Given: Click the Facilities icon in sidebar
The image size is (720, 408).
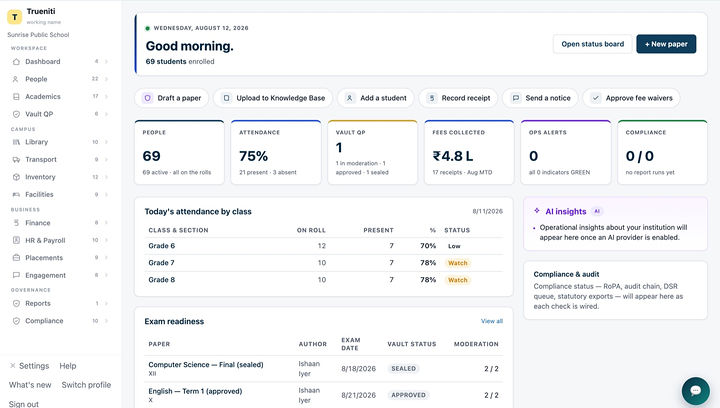Looking at the screenshot, I should (x=16, y=194).
